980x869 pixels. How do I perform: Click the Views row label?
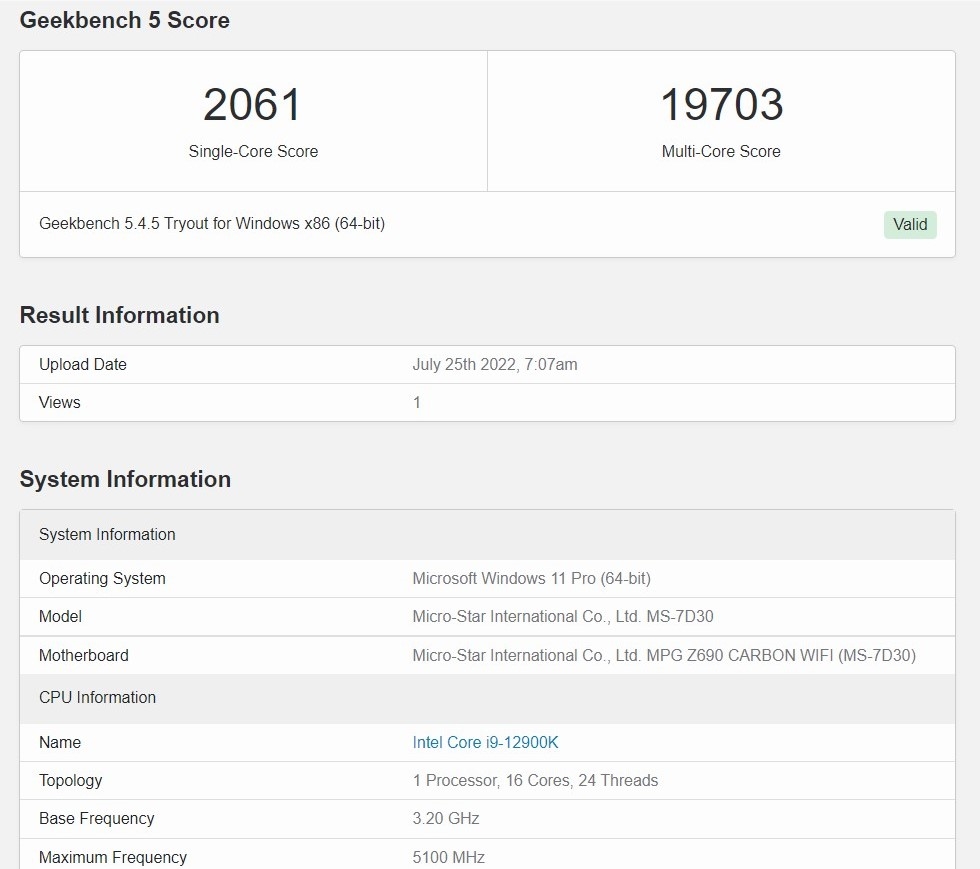[x=60, y=402]
